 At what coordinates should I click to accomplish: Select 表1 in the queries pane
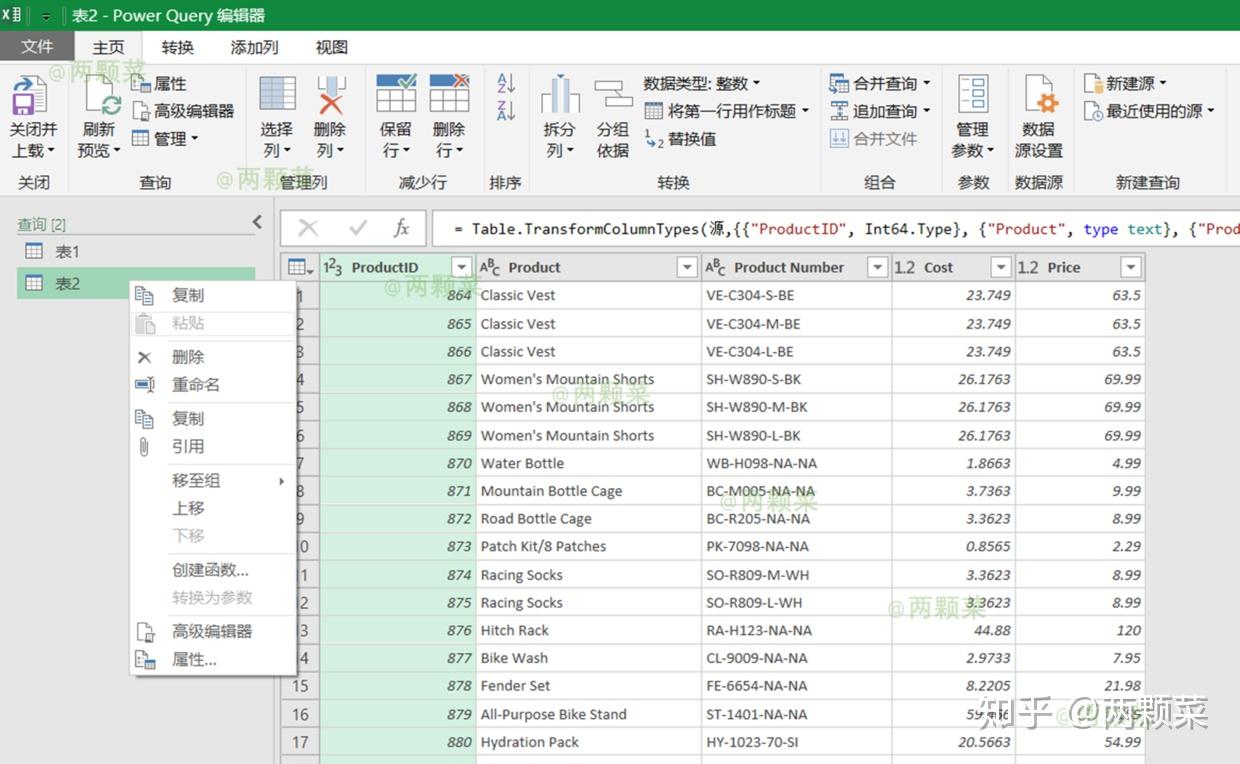pyautogui.click(x=66, y=251)
